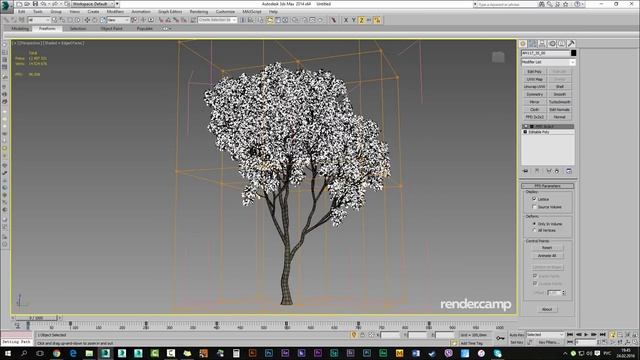Image resolution: width=640 pixels, height=360 pixels.
Task: Click Next Frame button
Action: [x=594, y=335]
